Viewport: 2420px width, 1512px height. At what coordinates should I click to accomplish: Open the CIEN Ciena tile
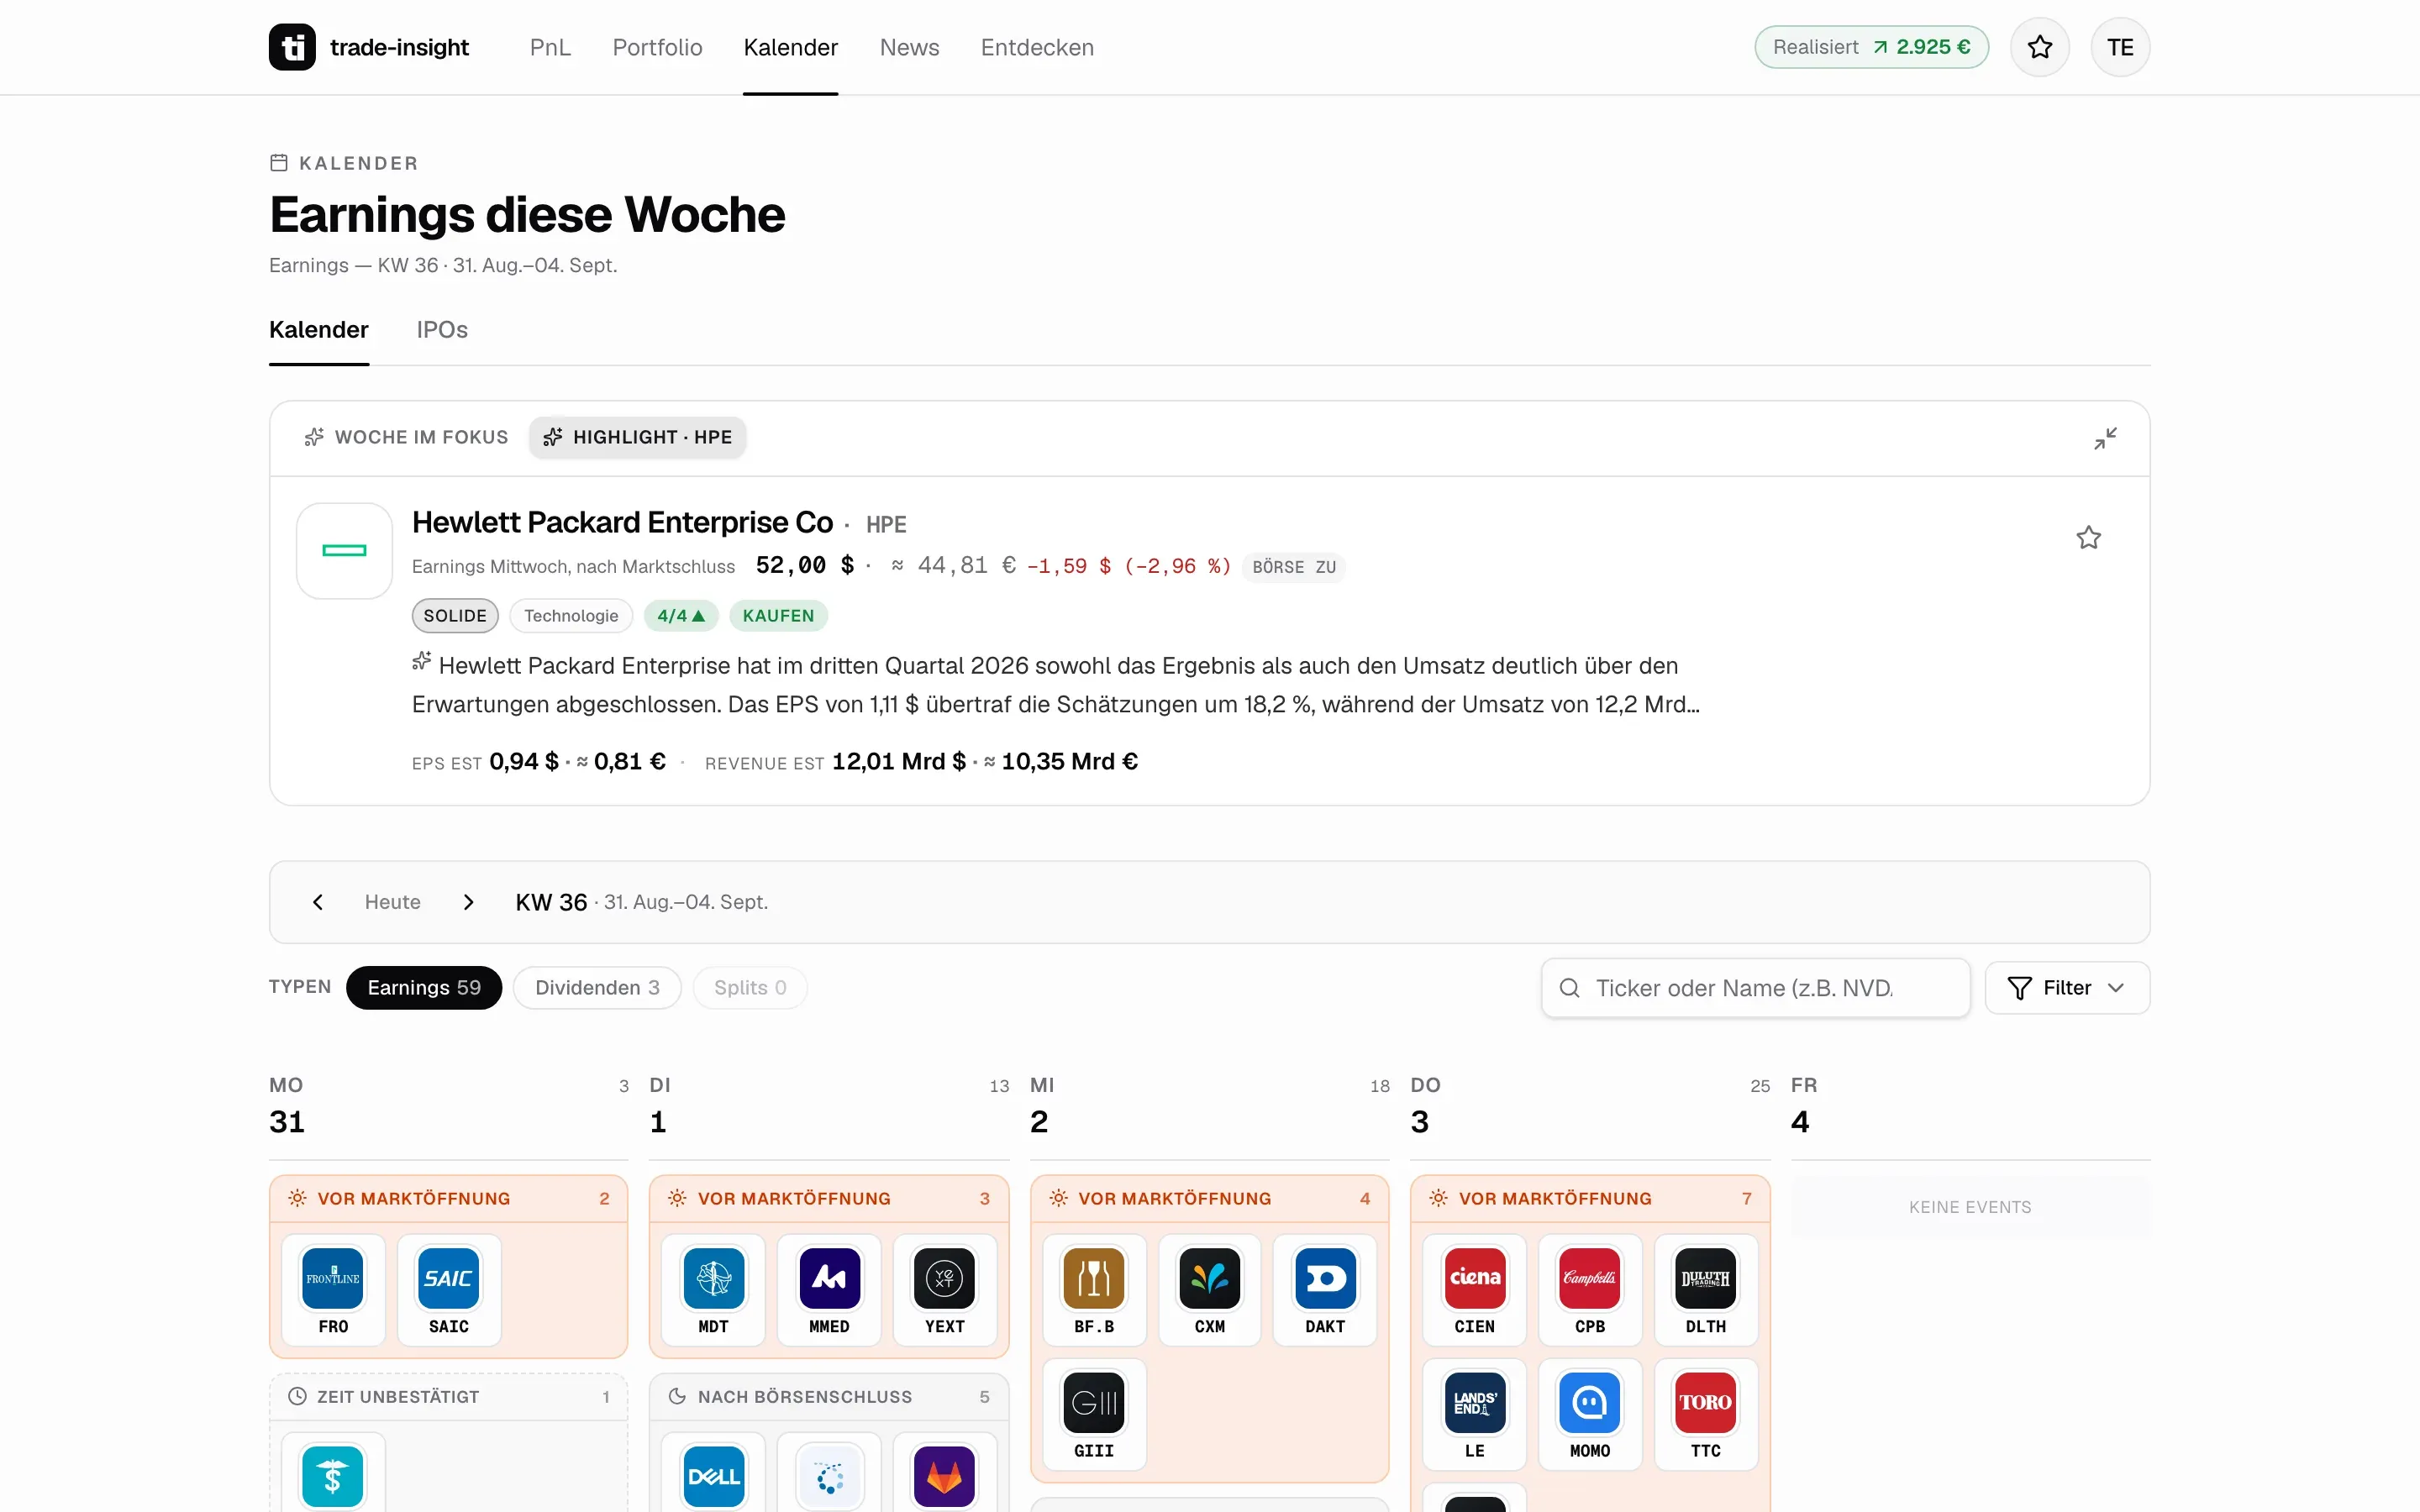pyautogui.click(x=1475, y=1290)
